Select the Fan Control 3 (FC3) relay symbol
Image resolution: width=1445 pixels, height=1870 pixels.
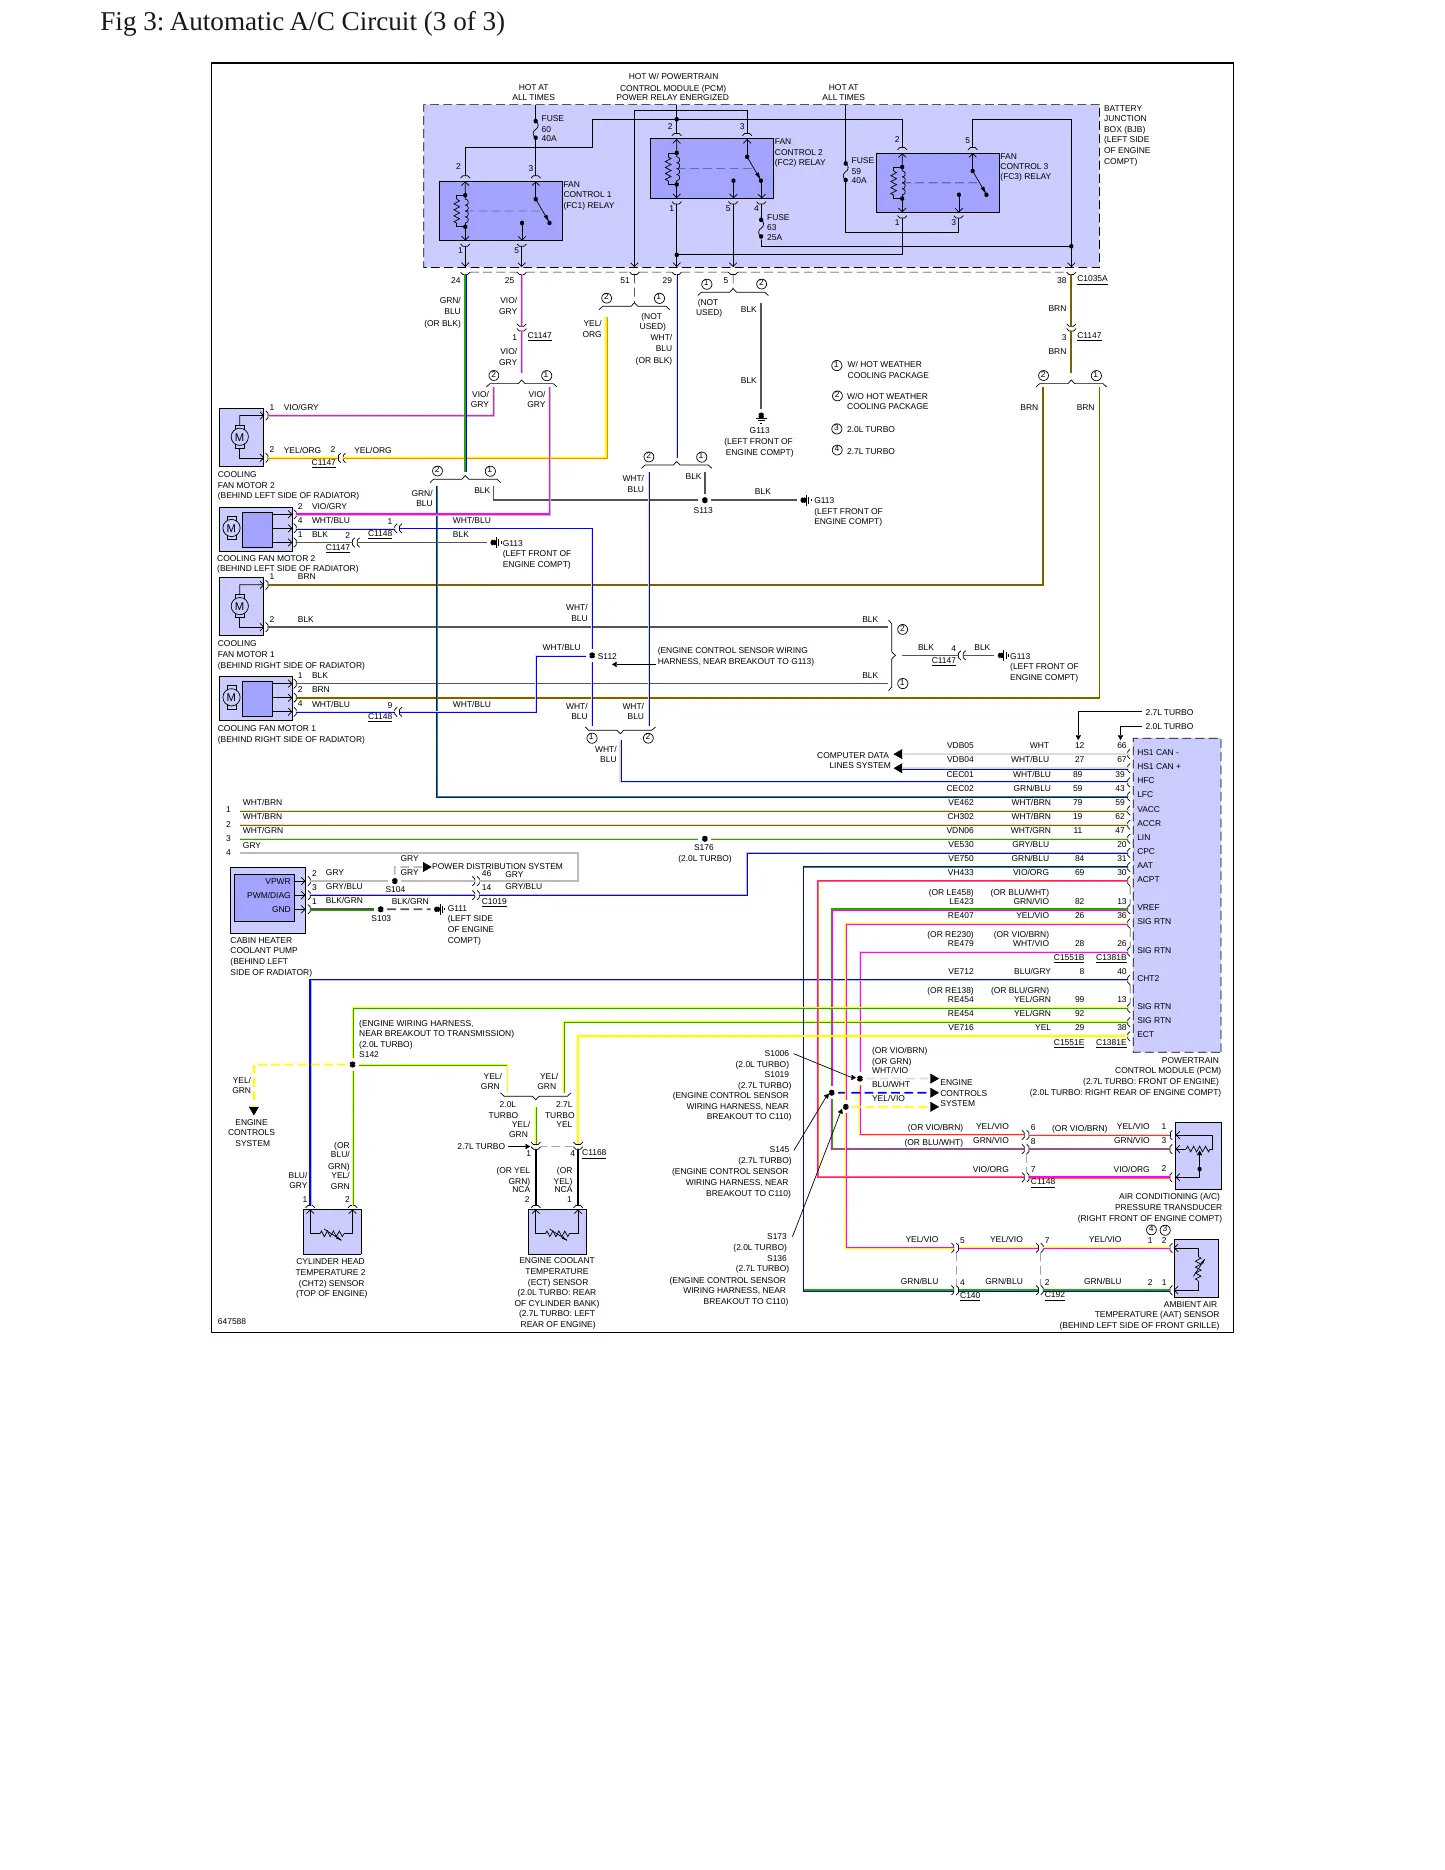tap(938, 183)
